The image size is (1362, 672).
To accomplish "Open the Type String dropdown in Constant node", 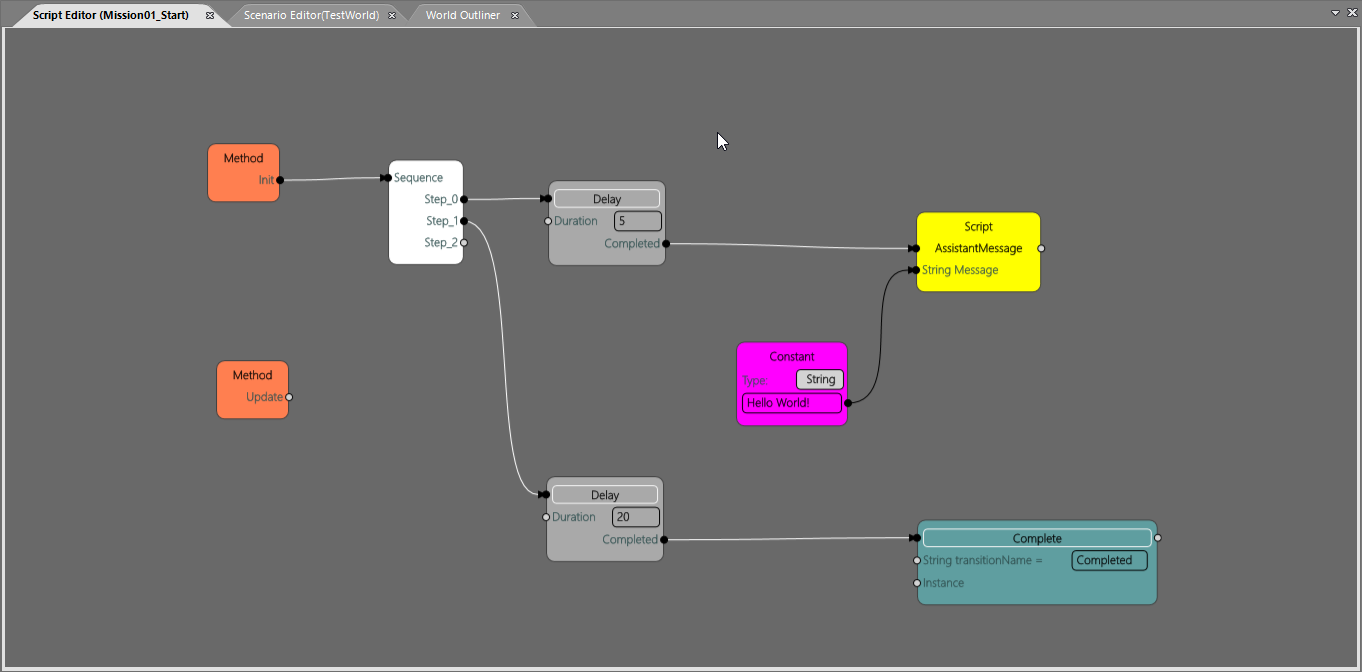I will [820, 380].
